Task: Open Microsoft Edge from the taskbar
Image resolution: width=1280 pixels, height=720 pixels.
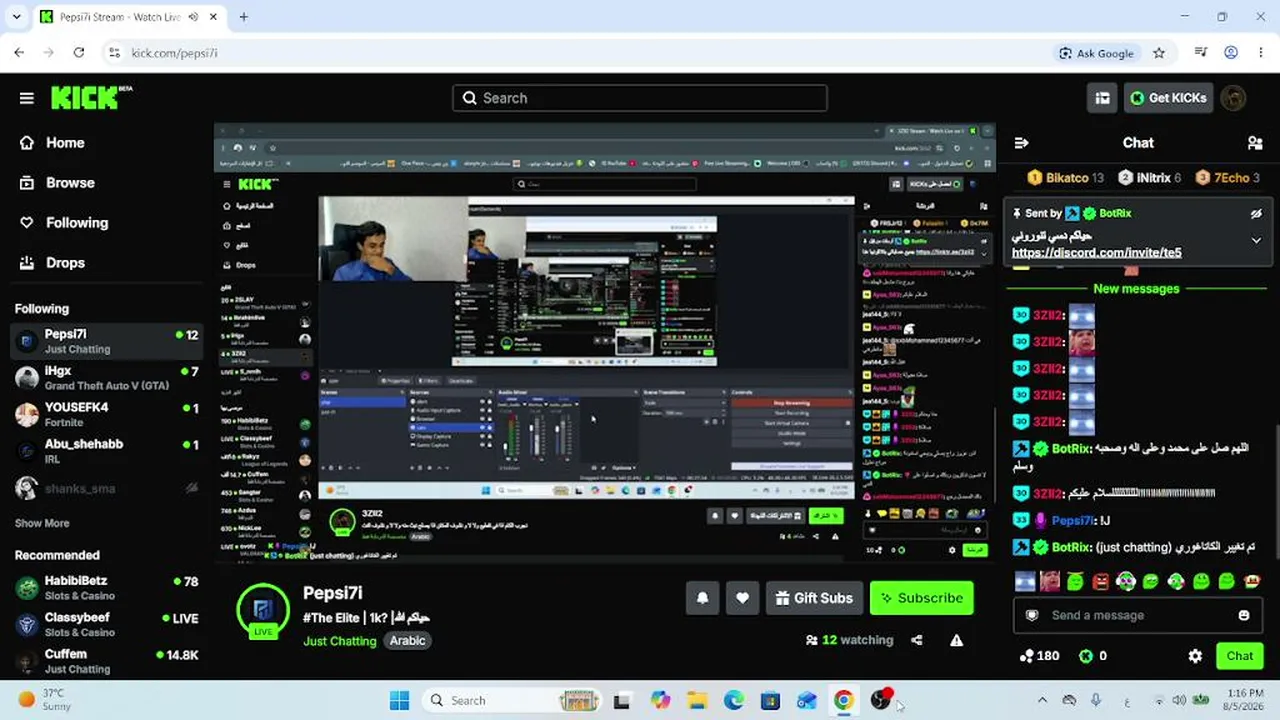Action: click(734, 701)
